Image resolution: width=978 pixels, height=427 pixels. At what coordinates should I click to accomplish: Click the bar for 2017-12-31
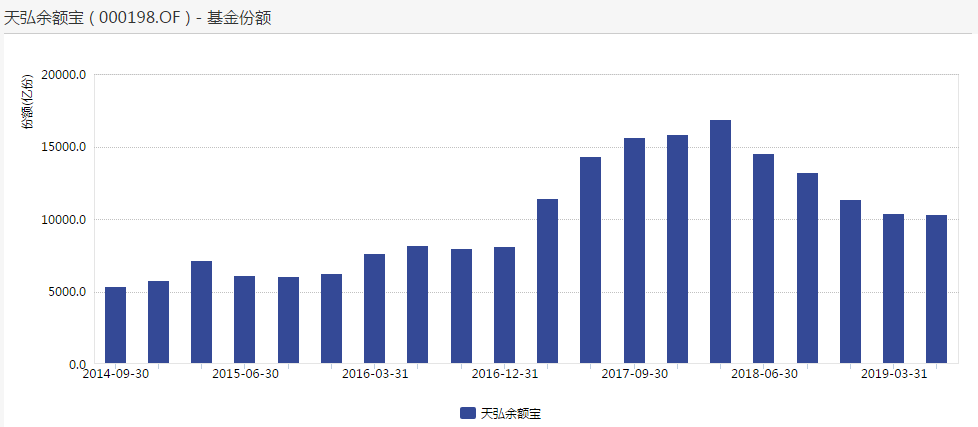tap(677, 249)
